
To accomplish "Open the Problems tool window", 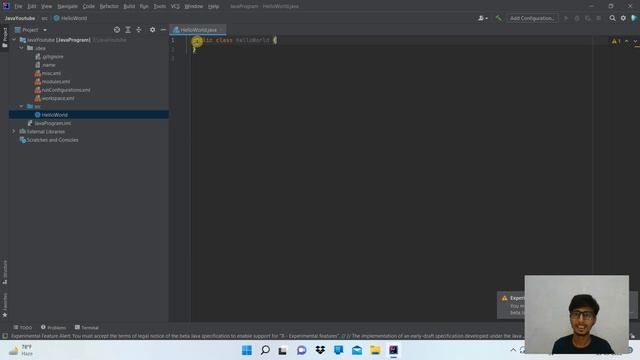I will click(53, 327).
